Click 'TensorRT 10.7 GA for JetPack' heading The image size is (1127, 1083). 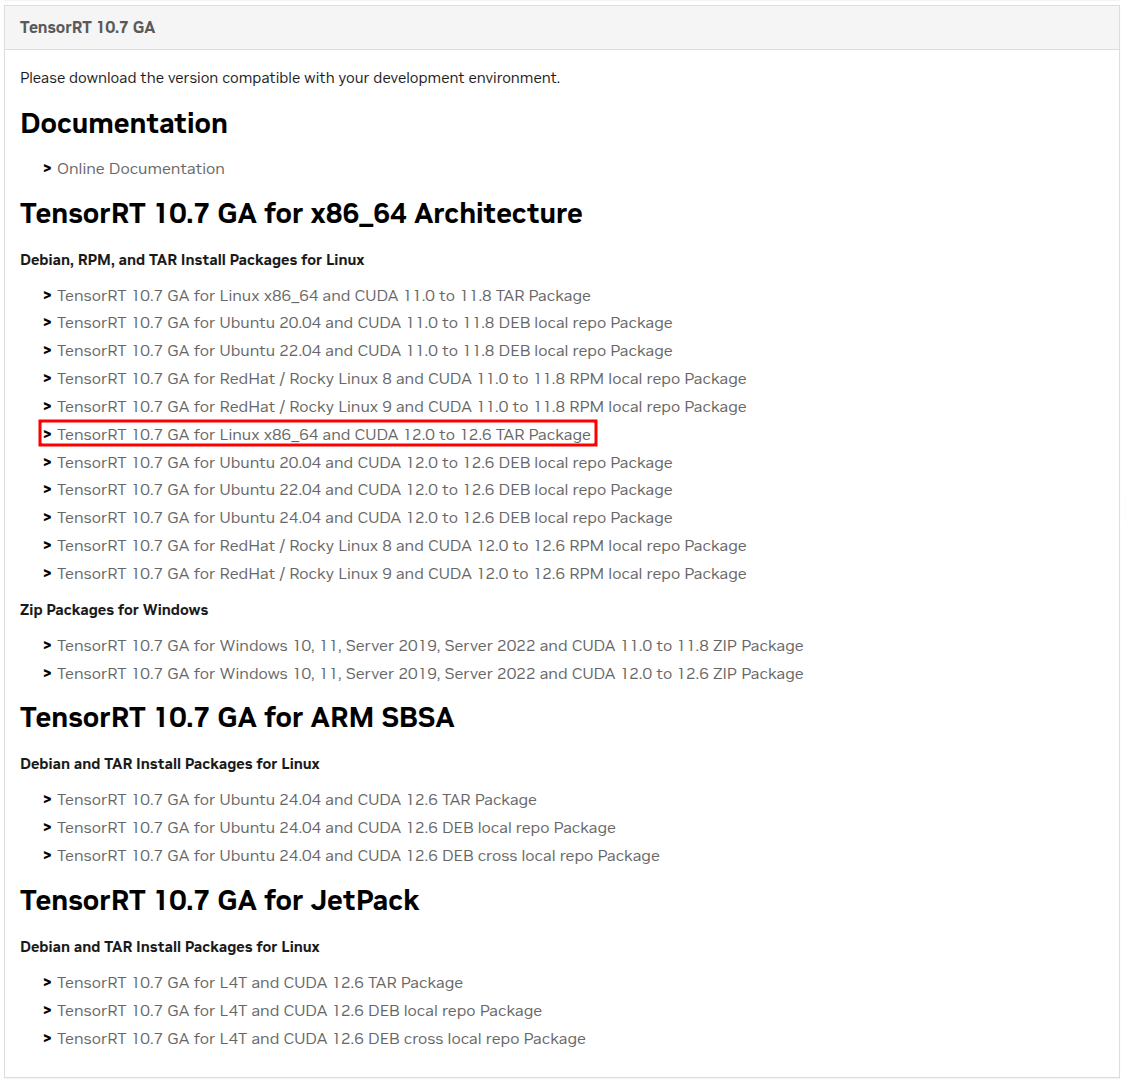(219, 900)
